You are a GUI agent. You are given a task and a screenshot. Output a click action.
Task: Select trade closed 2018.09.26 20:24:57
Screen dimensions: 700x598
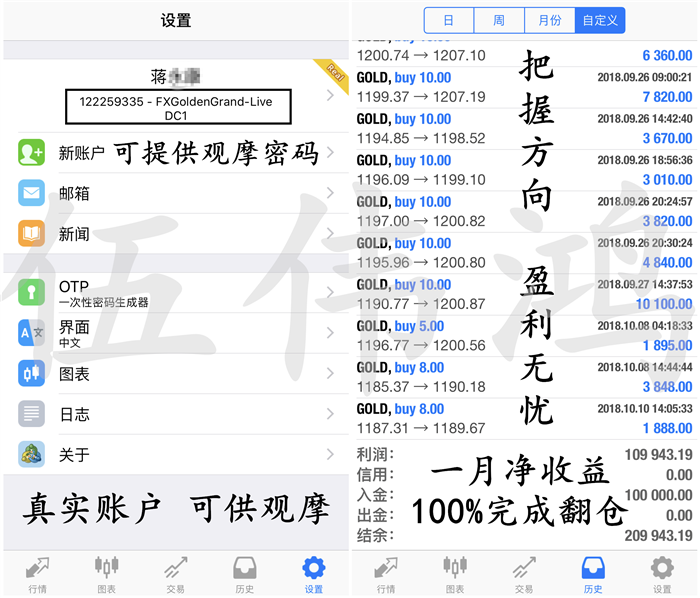(525, 212)
